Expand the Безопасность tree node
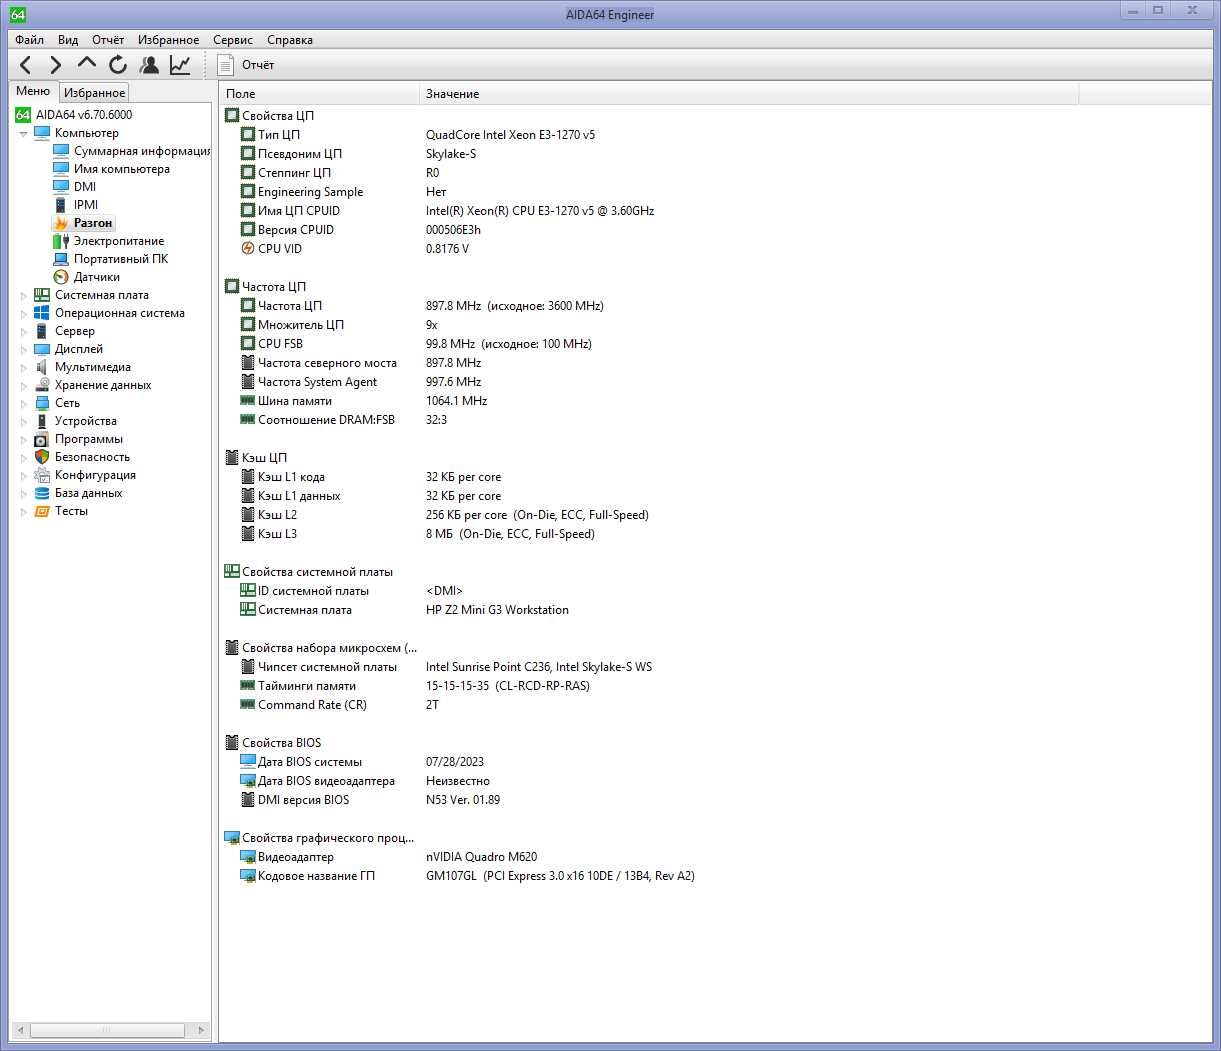 [x=24, y=457]
